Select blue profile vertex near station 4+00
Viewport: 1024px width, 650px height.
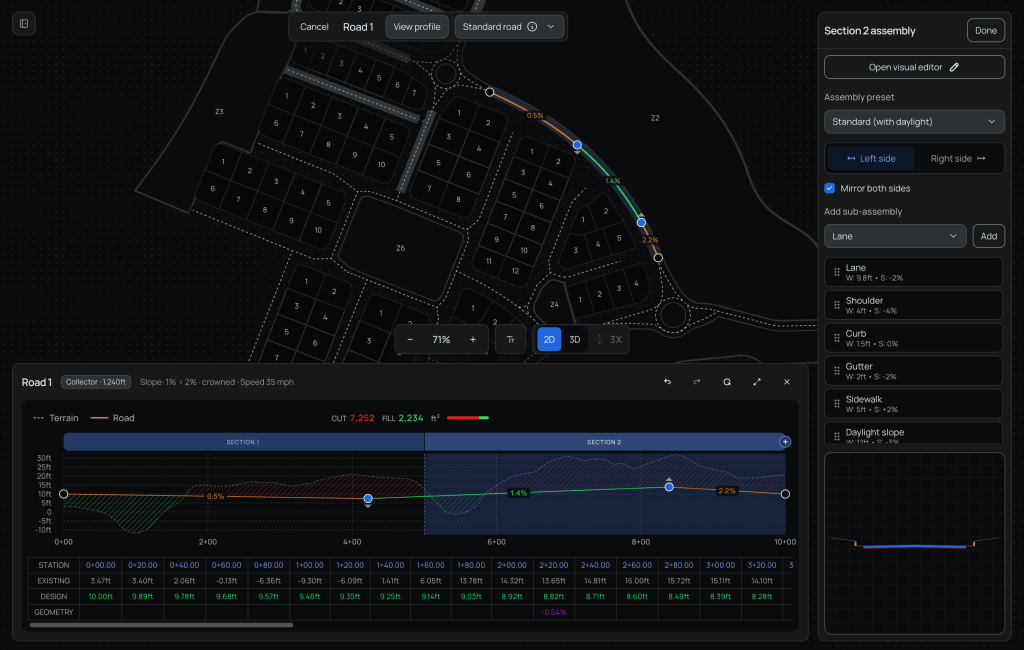click(368, 499)
